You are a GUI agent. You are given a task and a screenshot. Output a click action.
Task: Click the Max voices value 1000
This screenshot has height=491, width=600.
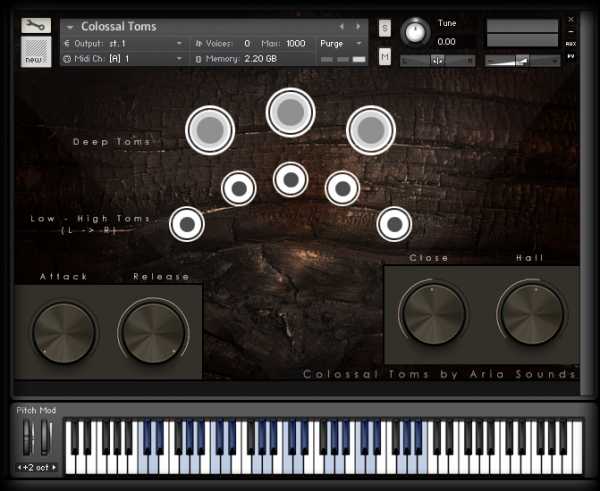tap(295, 43)
